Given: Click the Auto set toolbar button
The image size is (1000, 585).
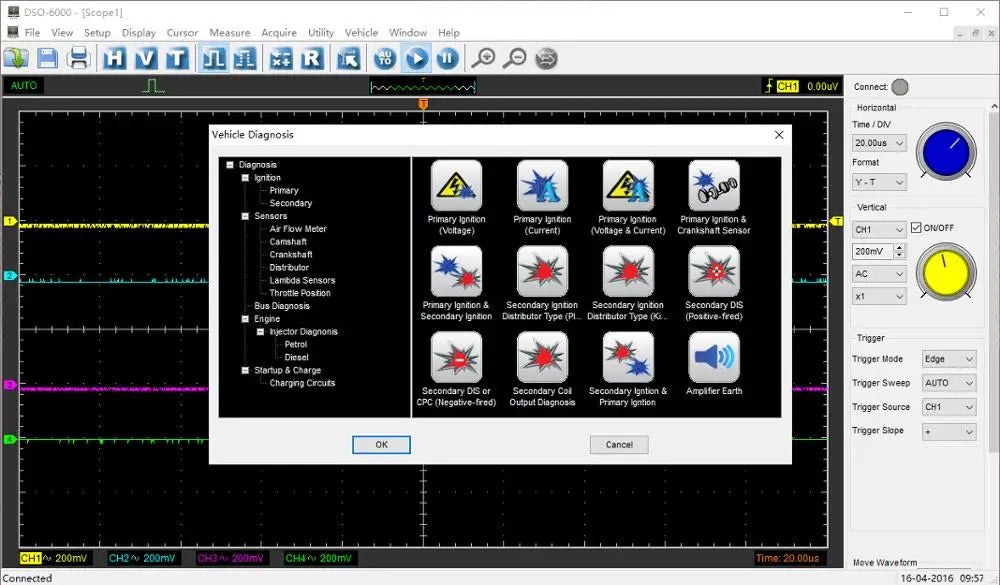Looking at the screenshot, I should click(x=385, y=58).
